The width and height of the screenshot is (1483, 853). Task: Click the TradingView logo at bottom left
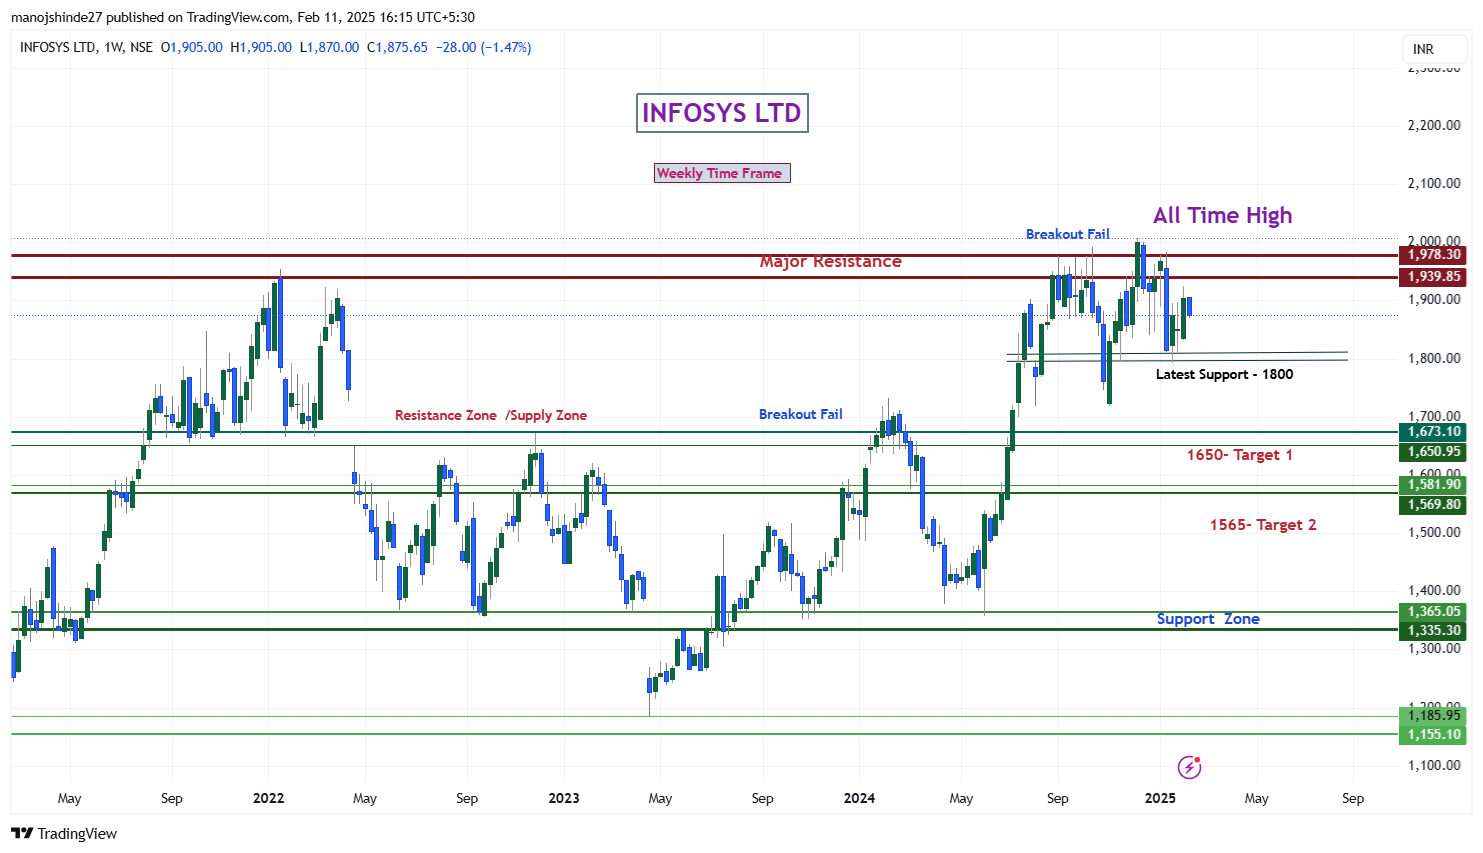pos(64,834)
